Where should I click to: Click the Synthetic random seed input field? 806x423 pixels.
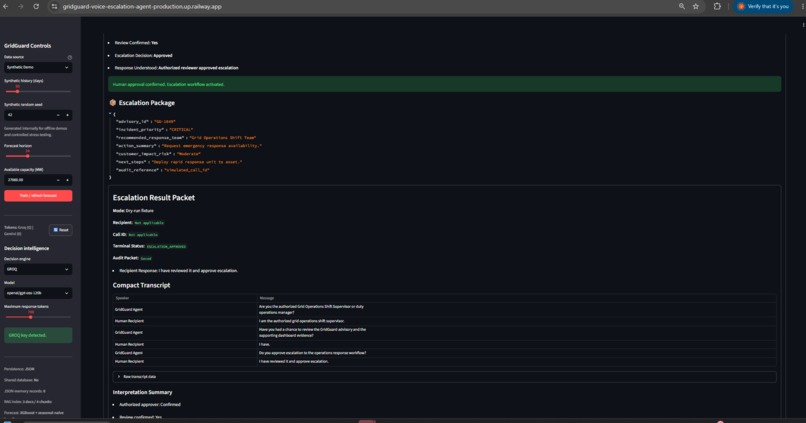click(29, 115)
